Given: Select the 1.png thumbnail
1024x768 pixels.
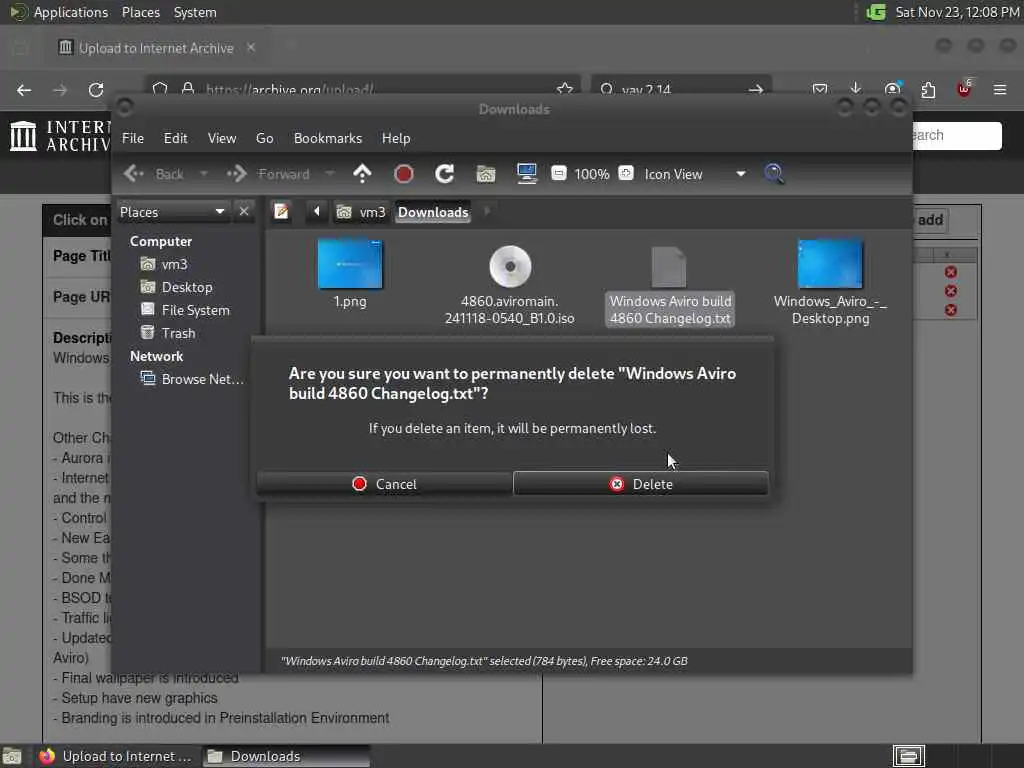Looking at the screenshot, I should tap(350, 264).
